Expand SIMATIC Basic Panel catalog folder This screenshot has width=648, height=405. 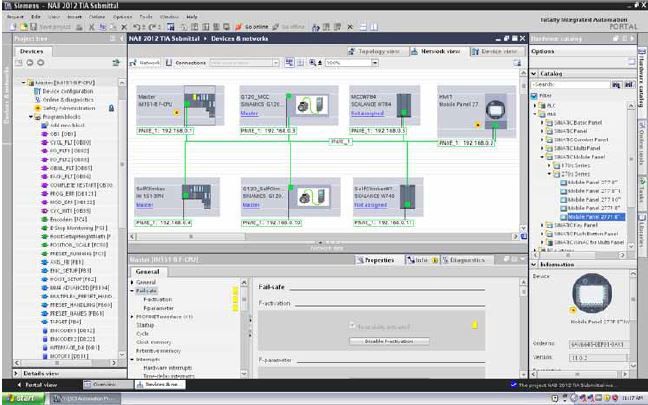(542, 123)
